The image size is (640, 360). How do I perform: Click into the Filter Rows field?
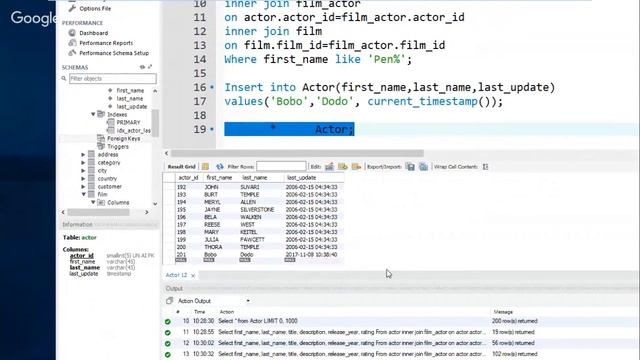coord(281,167)
